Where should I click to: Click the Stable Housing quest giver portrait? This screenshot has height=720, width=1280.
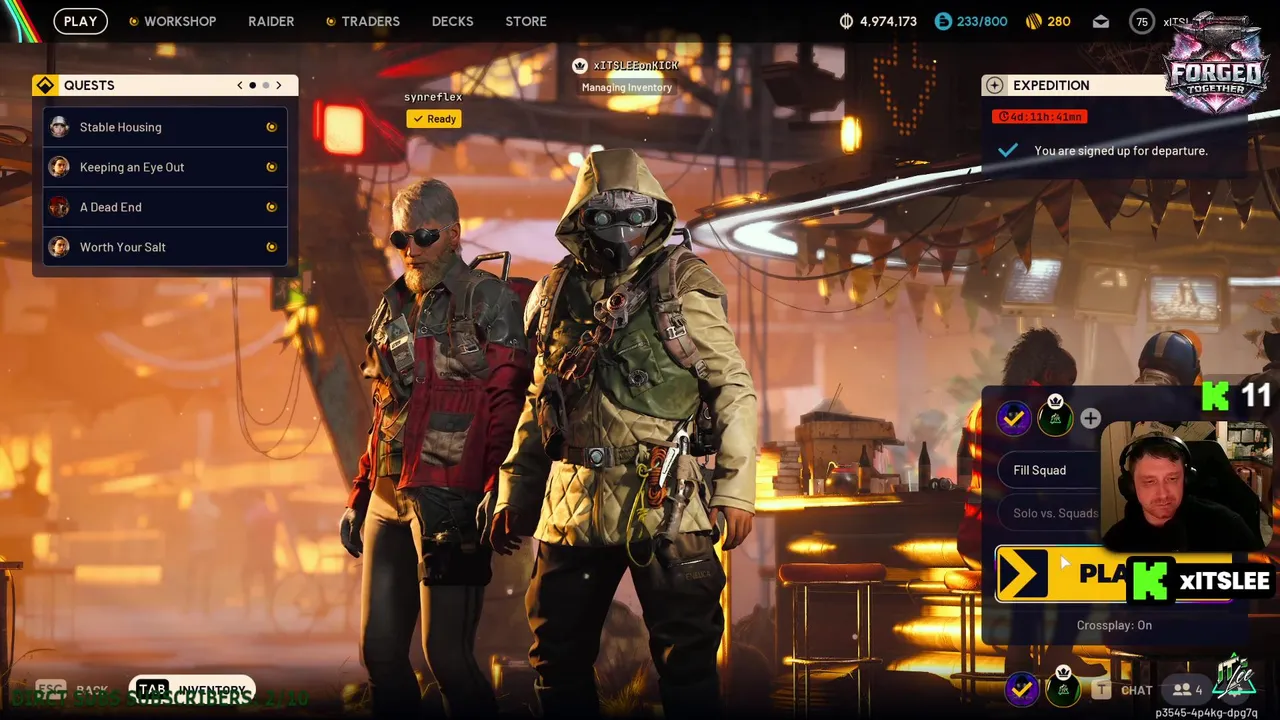[60, 127]
